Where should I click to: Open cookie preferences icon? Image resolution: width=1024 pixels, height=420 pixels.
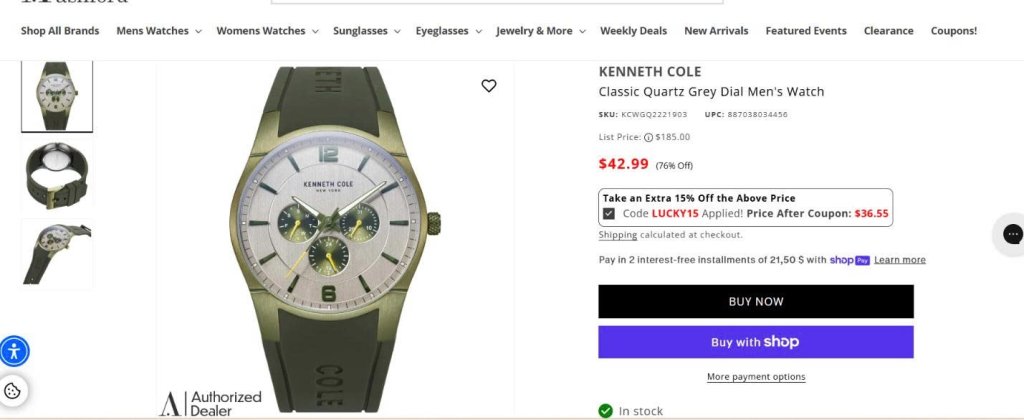coord(12,391)
